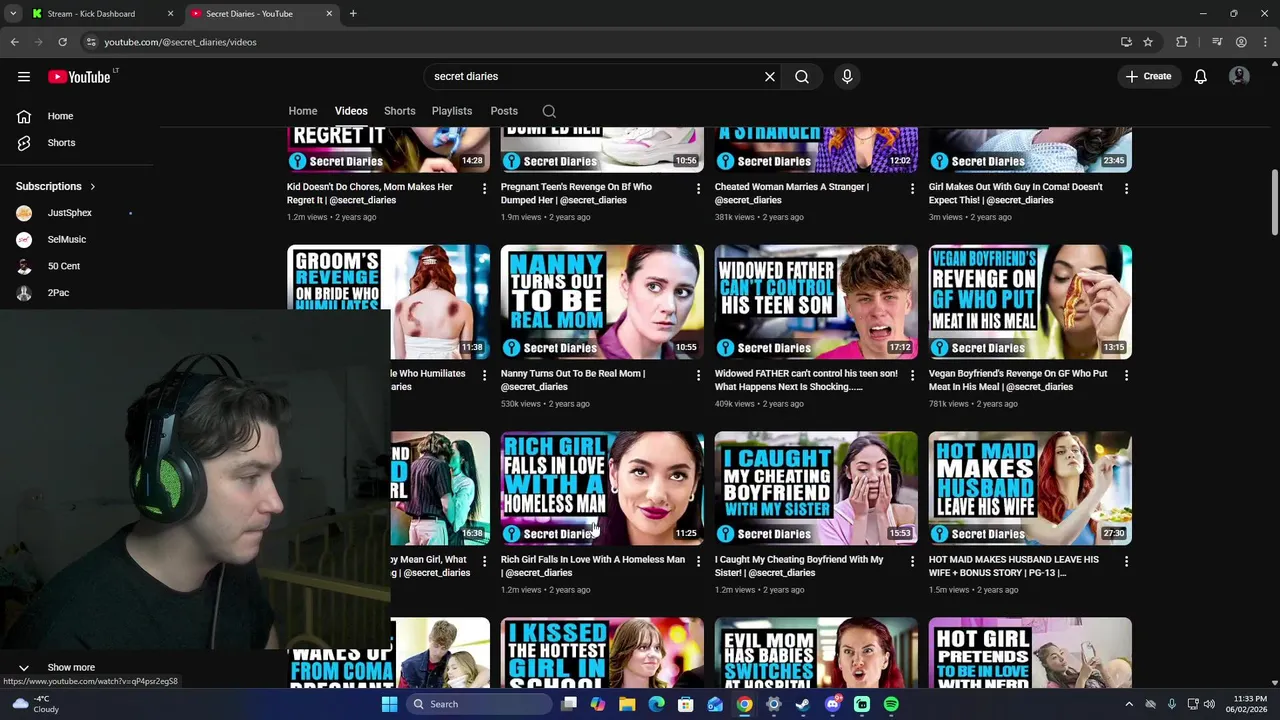
Task: Open the YouTube account avatar menu
Action: (1239, 77)
